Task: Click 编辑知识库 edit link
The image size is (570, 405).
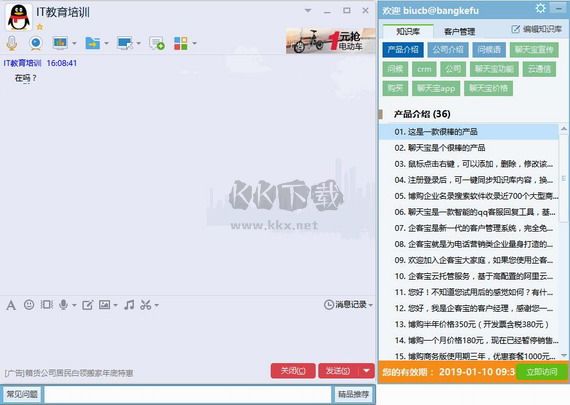Action: point(537,29)
